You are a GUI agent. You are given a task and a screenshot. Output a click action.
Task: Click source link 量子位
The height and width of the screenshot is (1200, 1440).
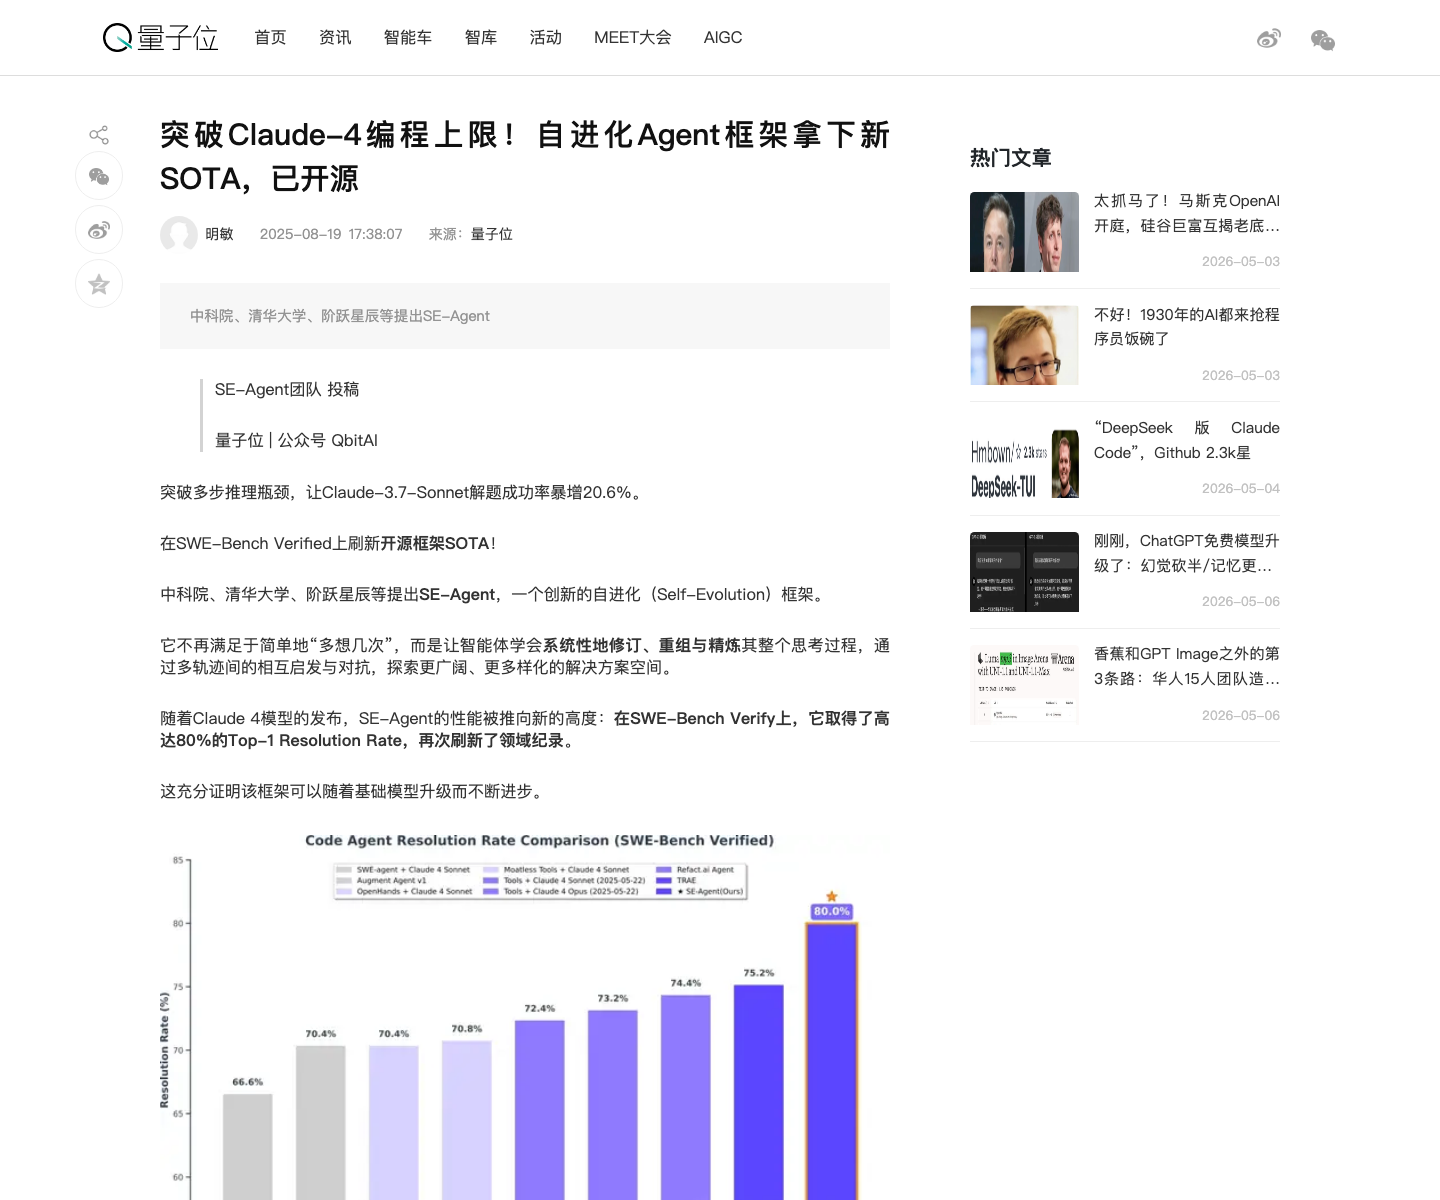pos(492,234)
